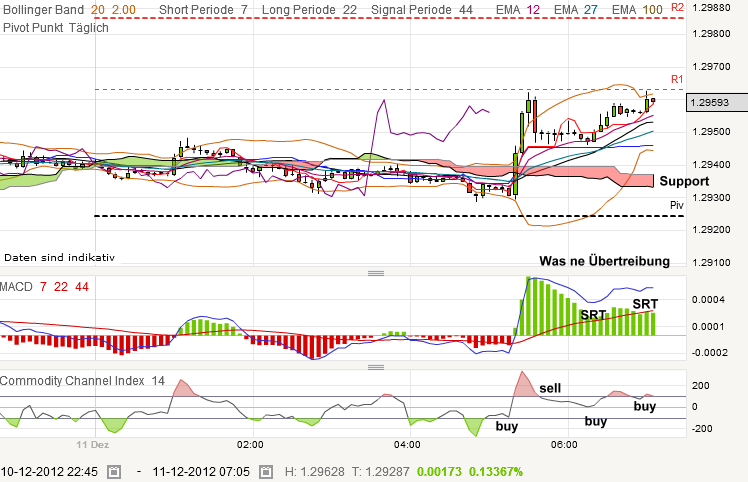Click the change value 0.00173
This screenshot has width=748, height=482.
(439, 472)
